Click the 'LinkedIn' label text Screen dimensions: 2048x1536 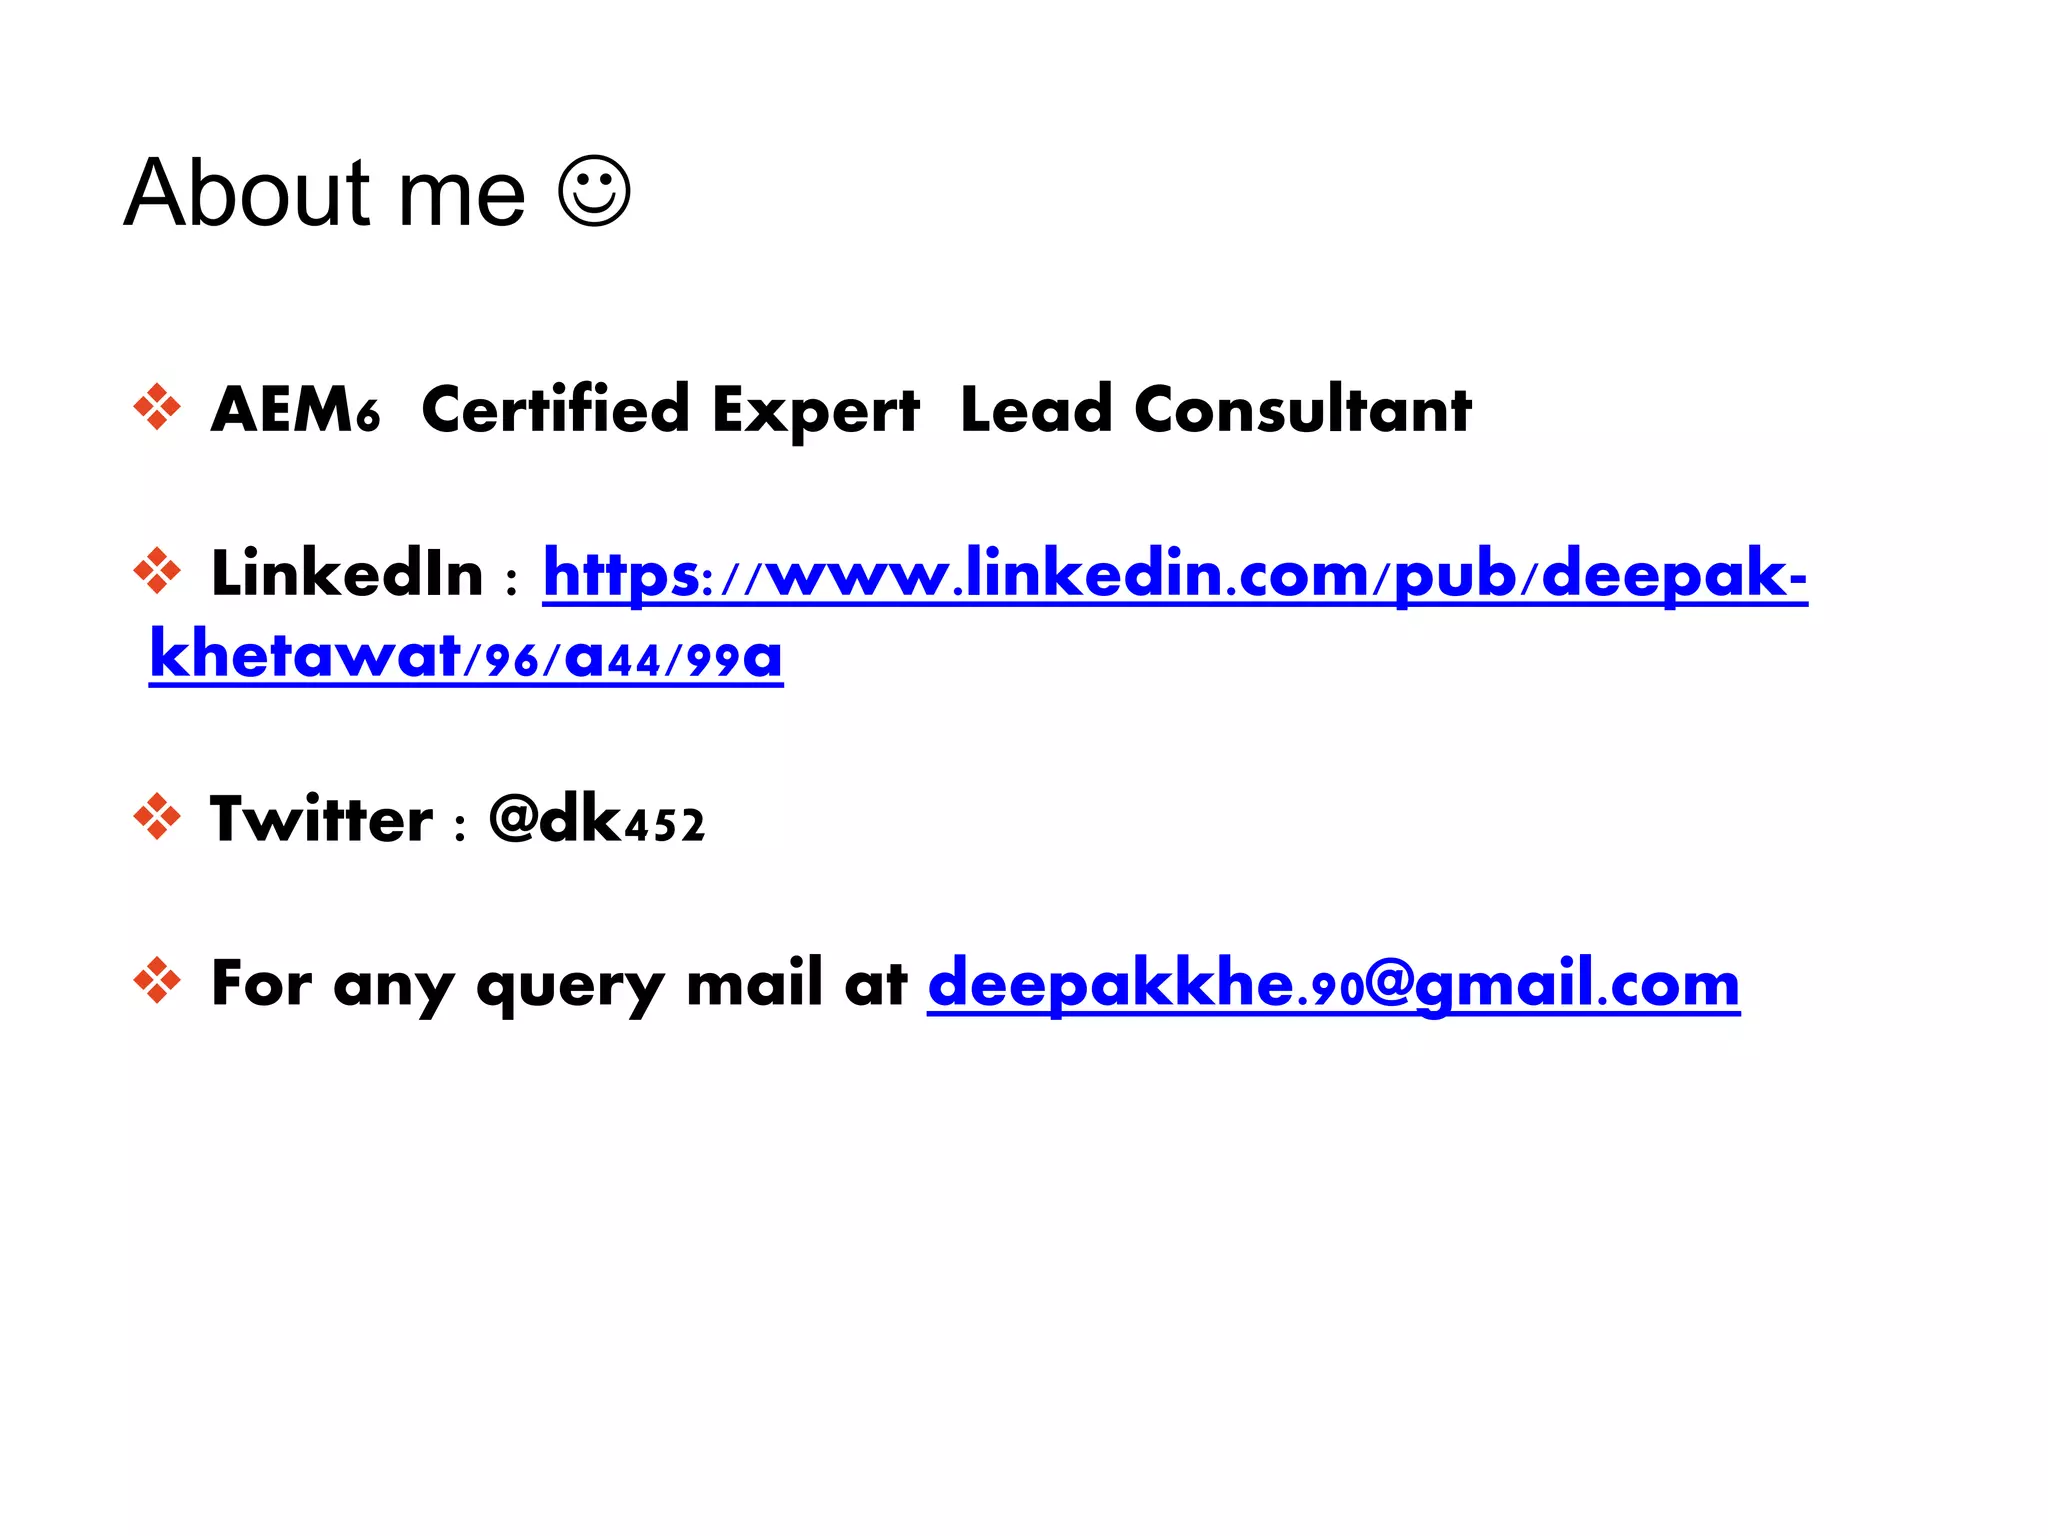pyautogui.click(x=347, y=574)
